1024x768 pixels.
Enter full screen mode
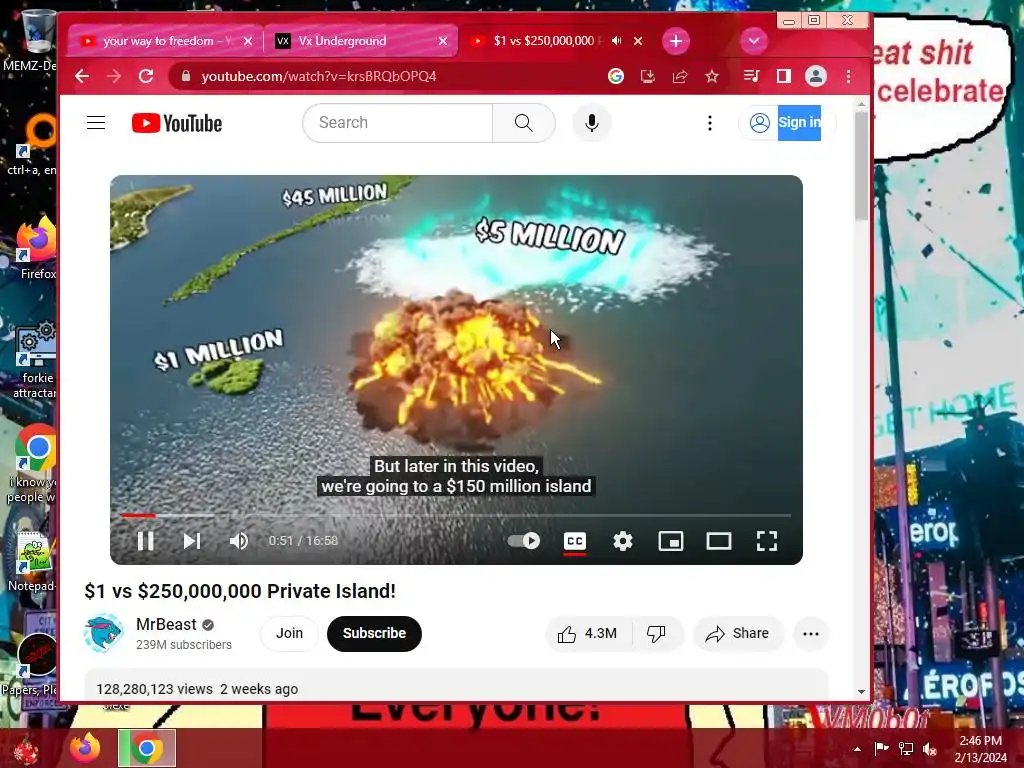point(767,541)
